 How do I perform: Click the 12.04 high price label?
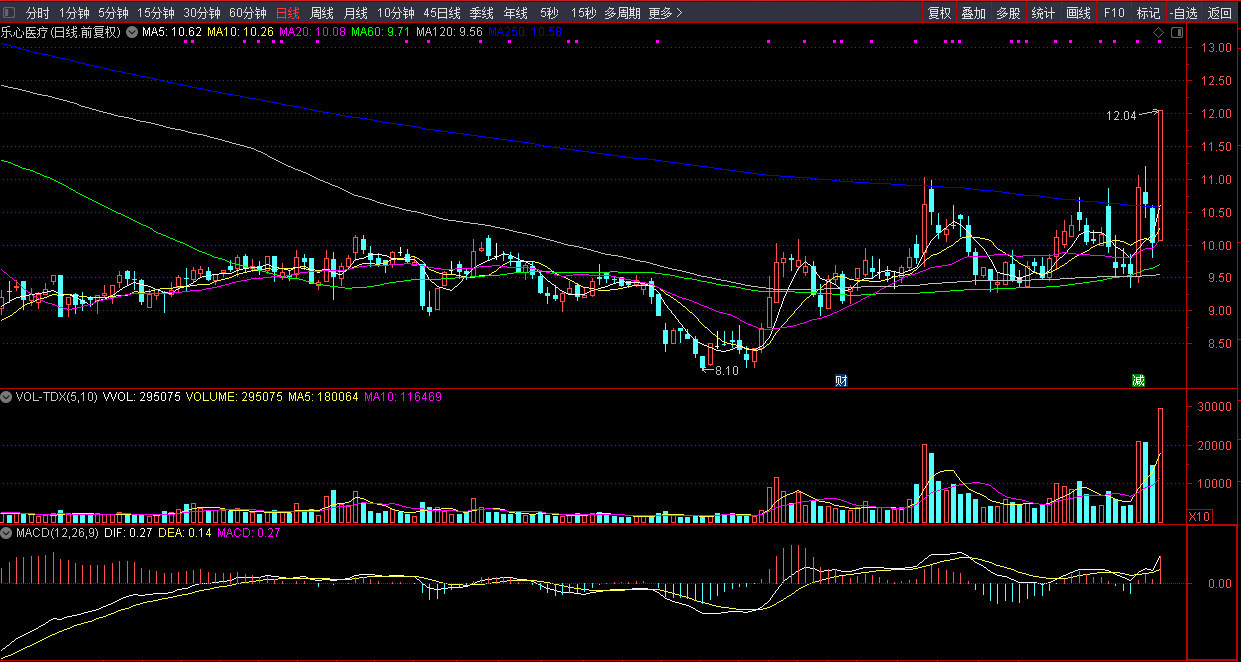pos(1121,116)
